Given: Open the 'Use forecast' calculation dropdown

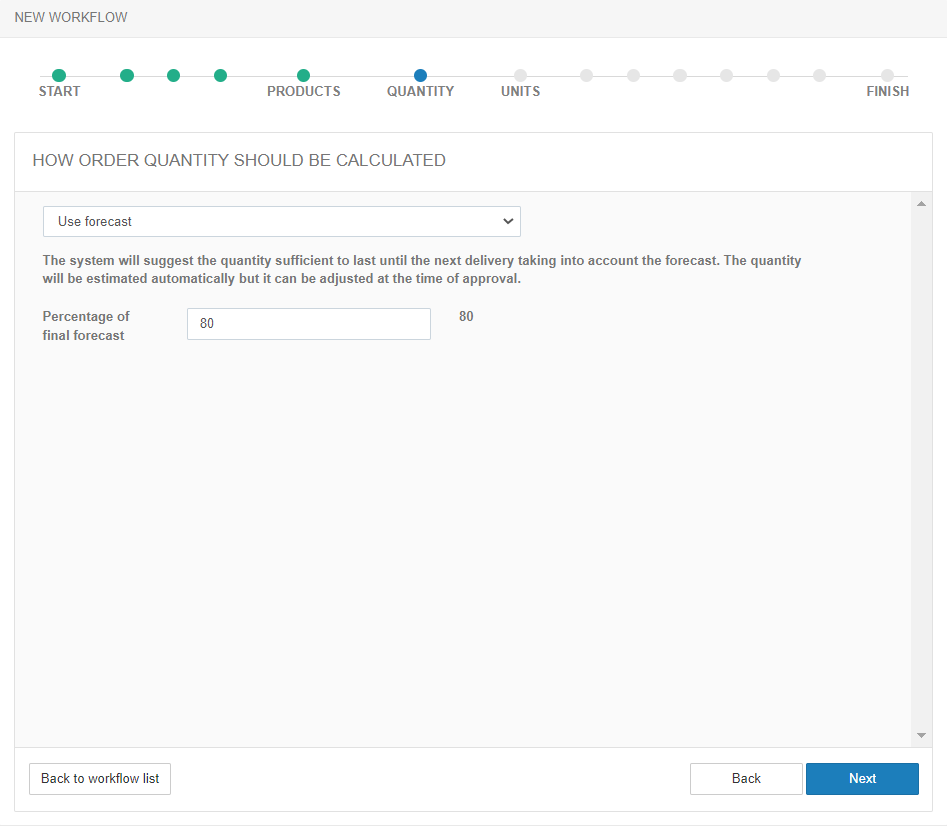Looking at the screenshot, I should tap(281, 221).
